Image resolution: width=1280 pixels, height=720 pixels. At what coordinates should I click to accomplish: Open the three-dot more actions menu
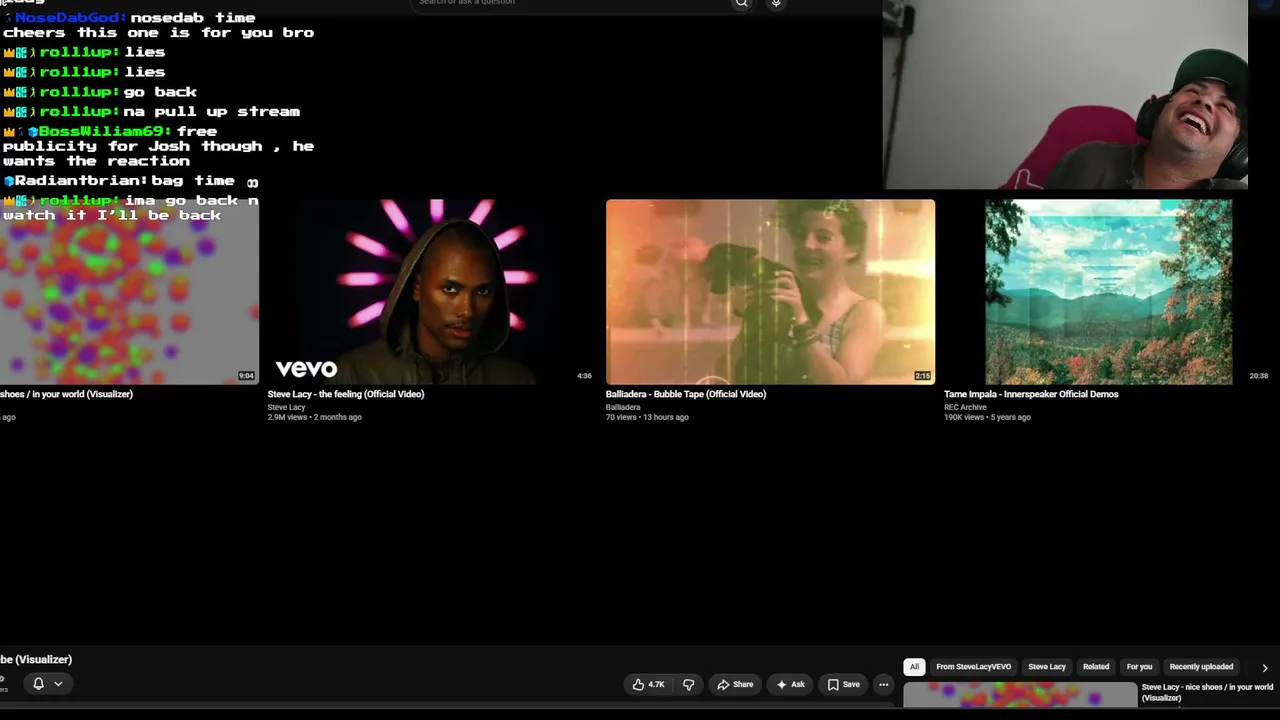pos(884,684)
